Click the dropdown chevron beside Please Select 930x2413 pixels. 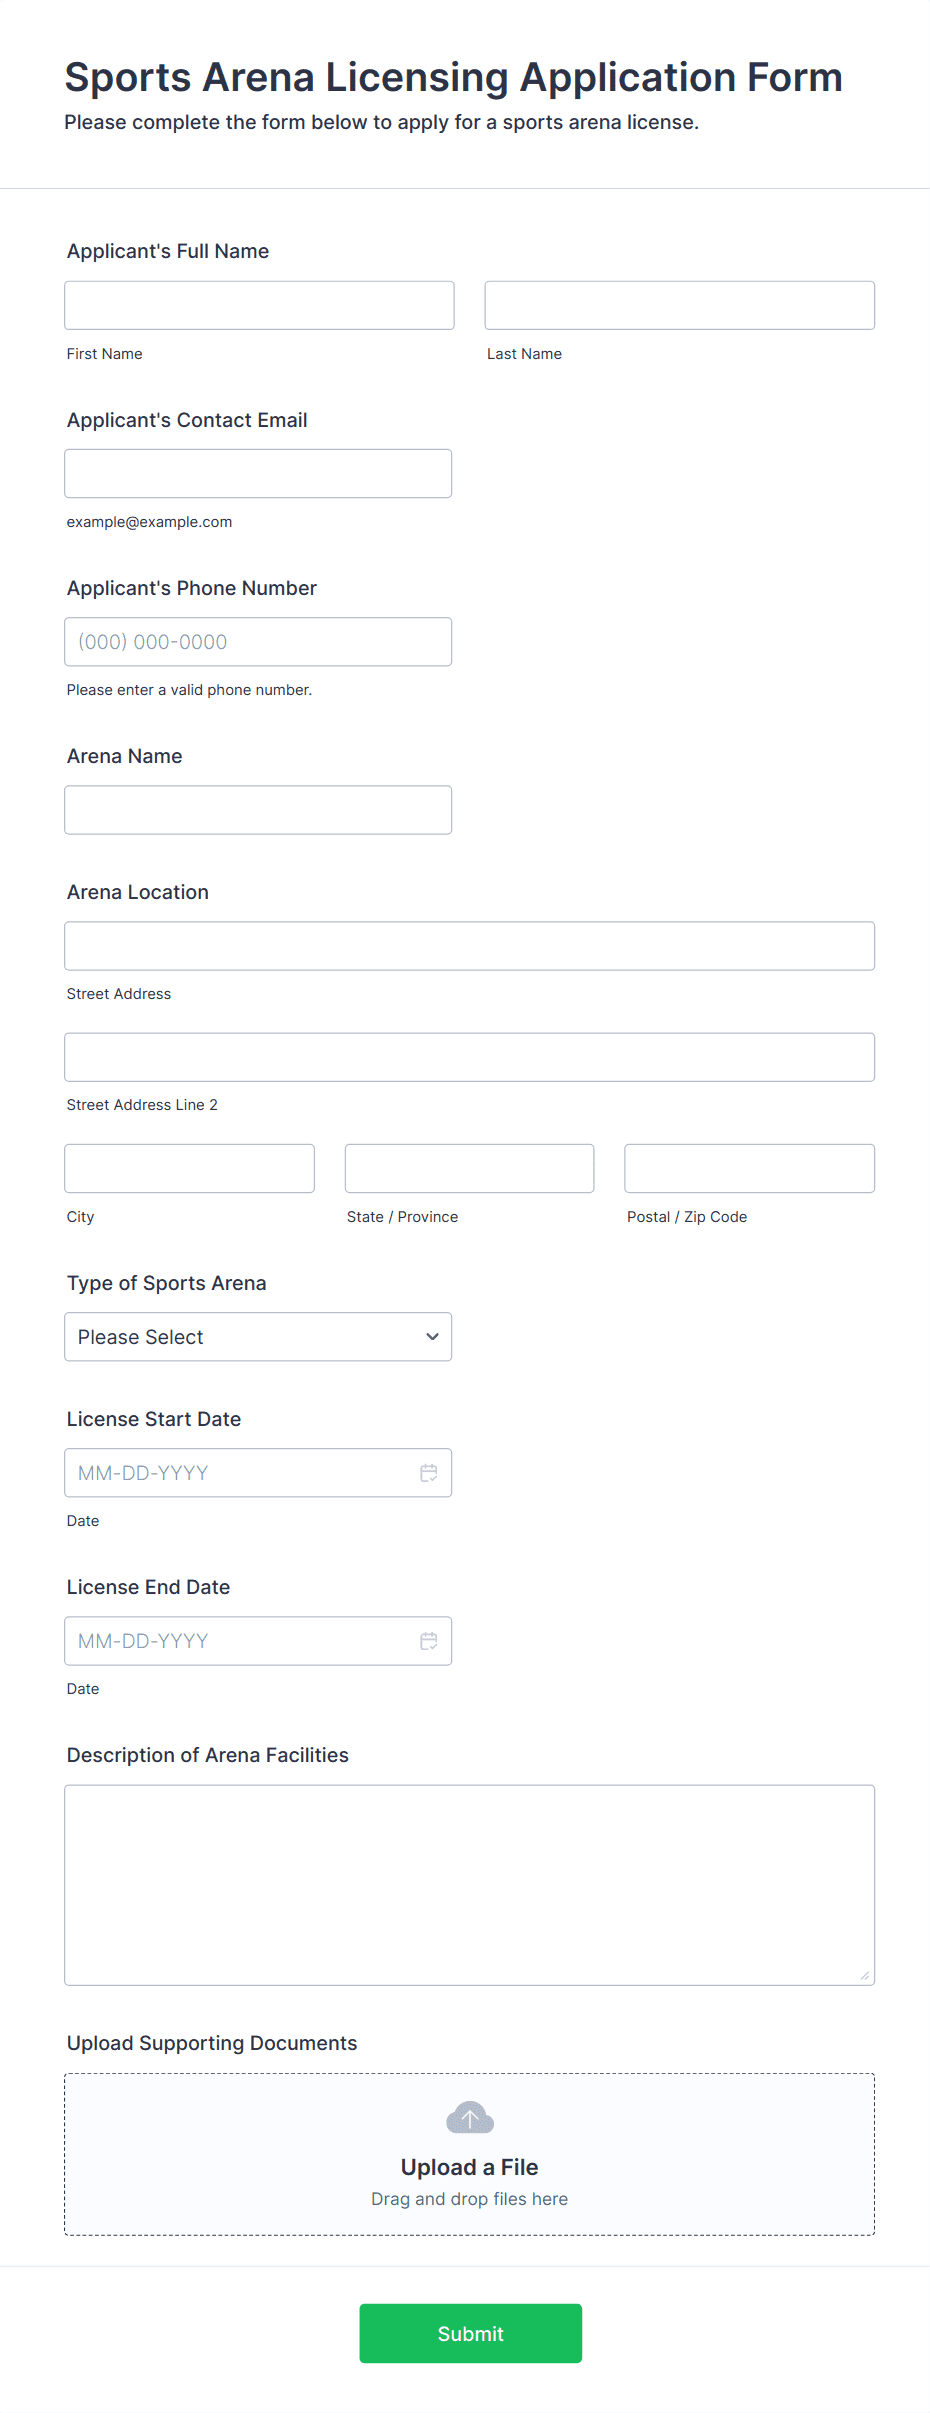pos(432,1337)
